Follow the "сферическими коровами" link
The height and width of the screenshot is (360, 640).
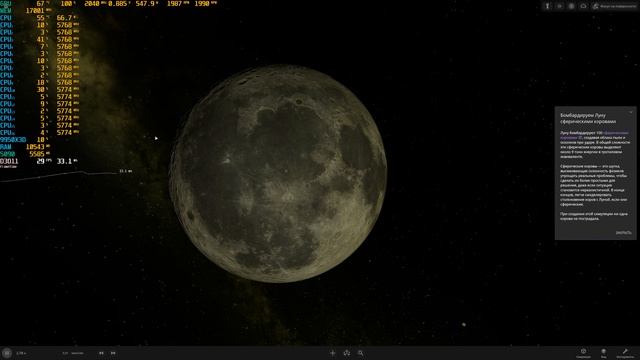pyautogui.click(x=595, y=135)
